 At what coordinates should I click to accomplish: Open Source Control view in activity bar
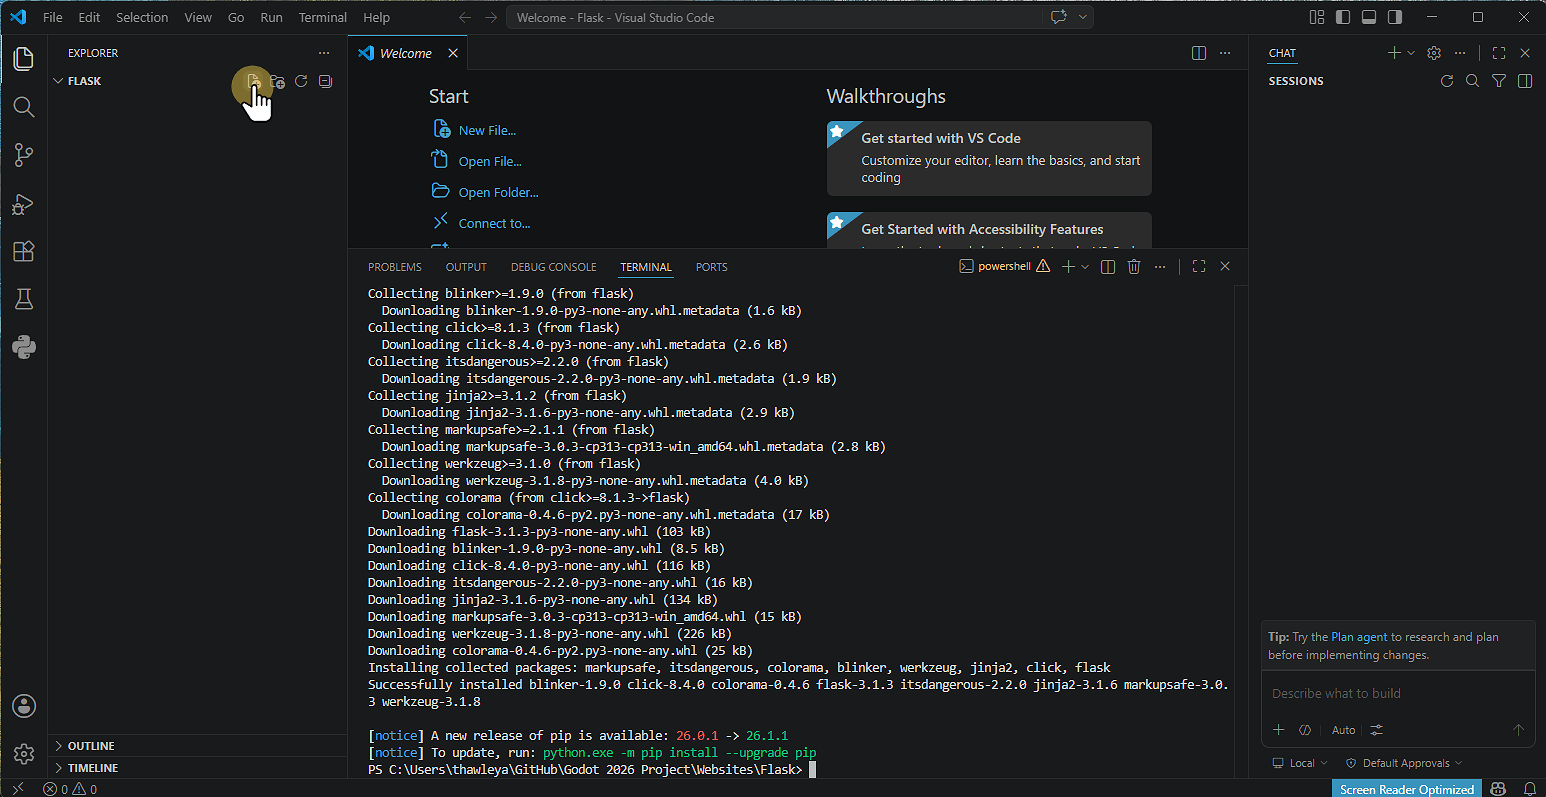click(24, 155)
